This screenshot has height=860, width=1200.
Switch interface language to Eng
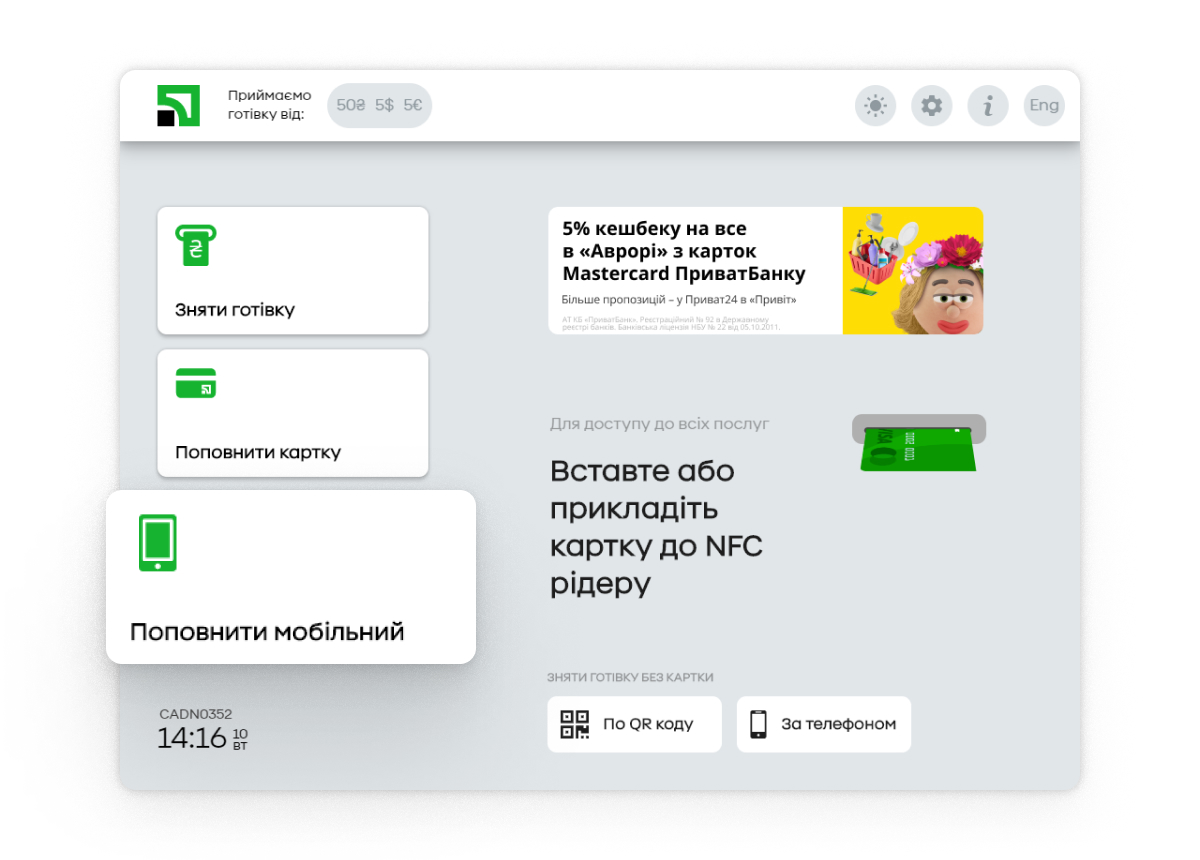click(1044, 105)
